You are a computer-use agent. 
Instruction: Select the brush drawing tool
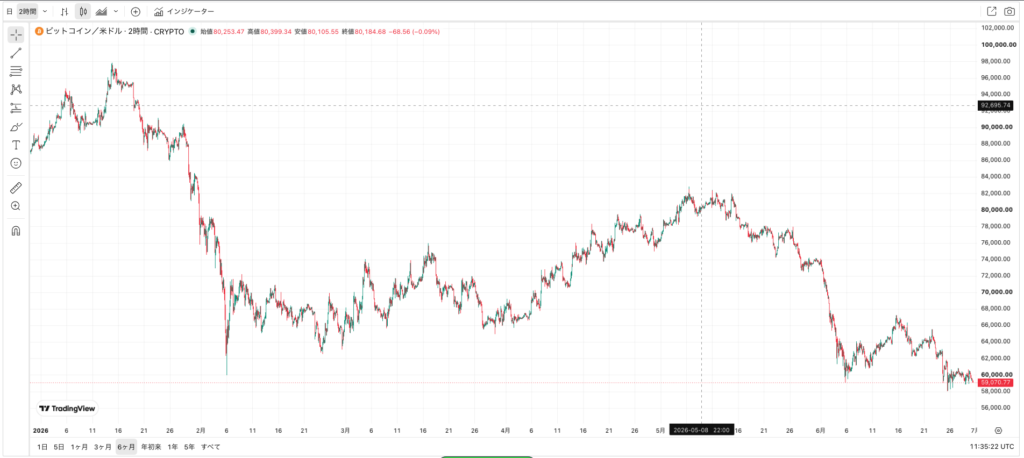click(x=16, y=126)
